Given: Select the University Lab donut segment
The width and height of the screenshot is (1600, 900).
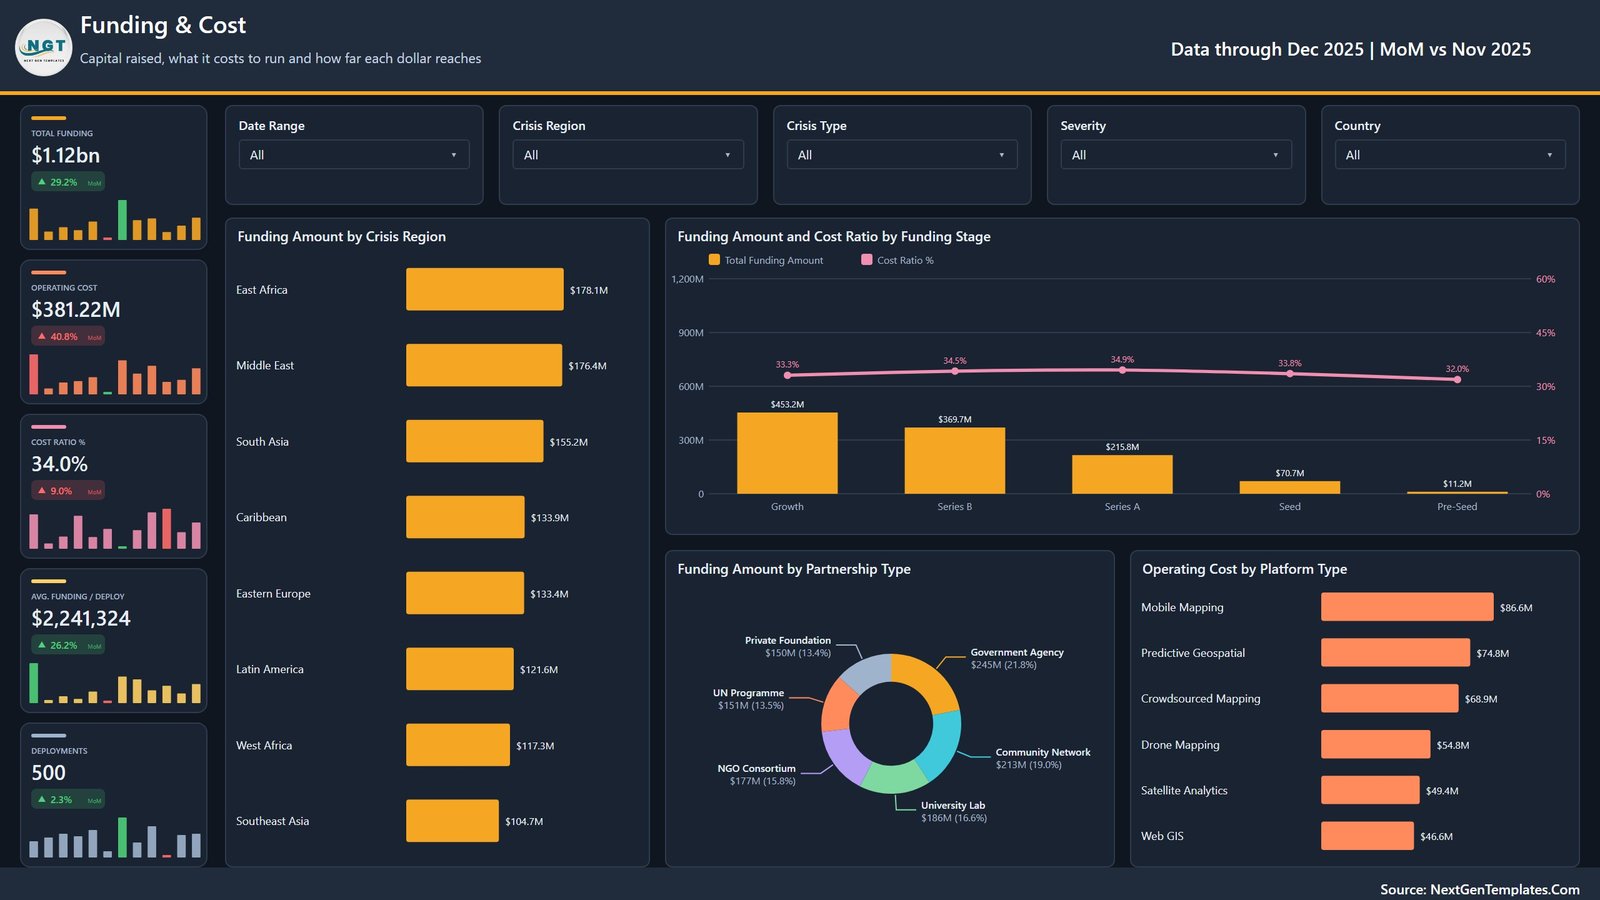Looking at the screenshot, I should pyautogui.click(x=893, y=779).
